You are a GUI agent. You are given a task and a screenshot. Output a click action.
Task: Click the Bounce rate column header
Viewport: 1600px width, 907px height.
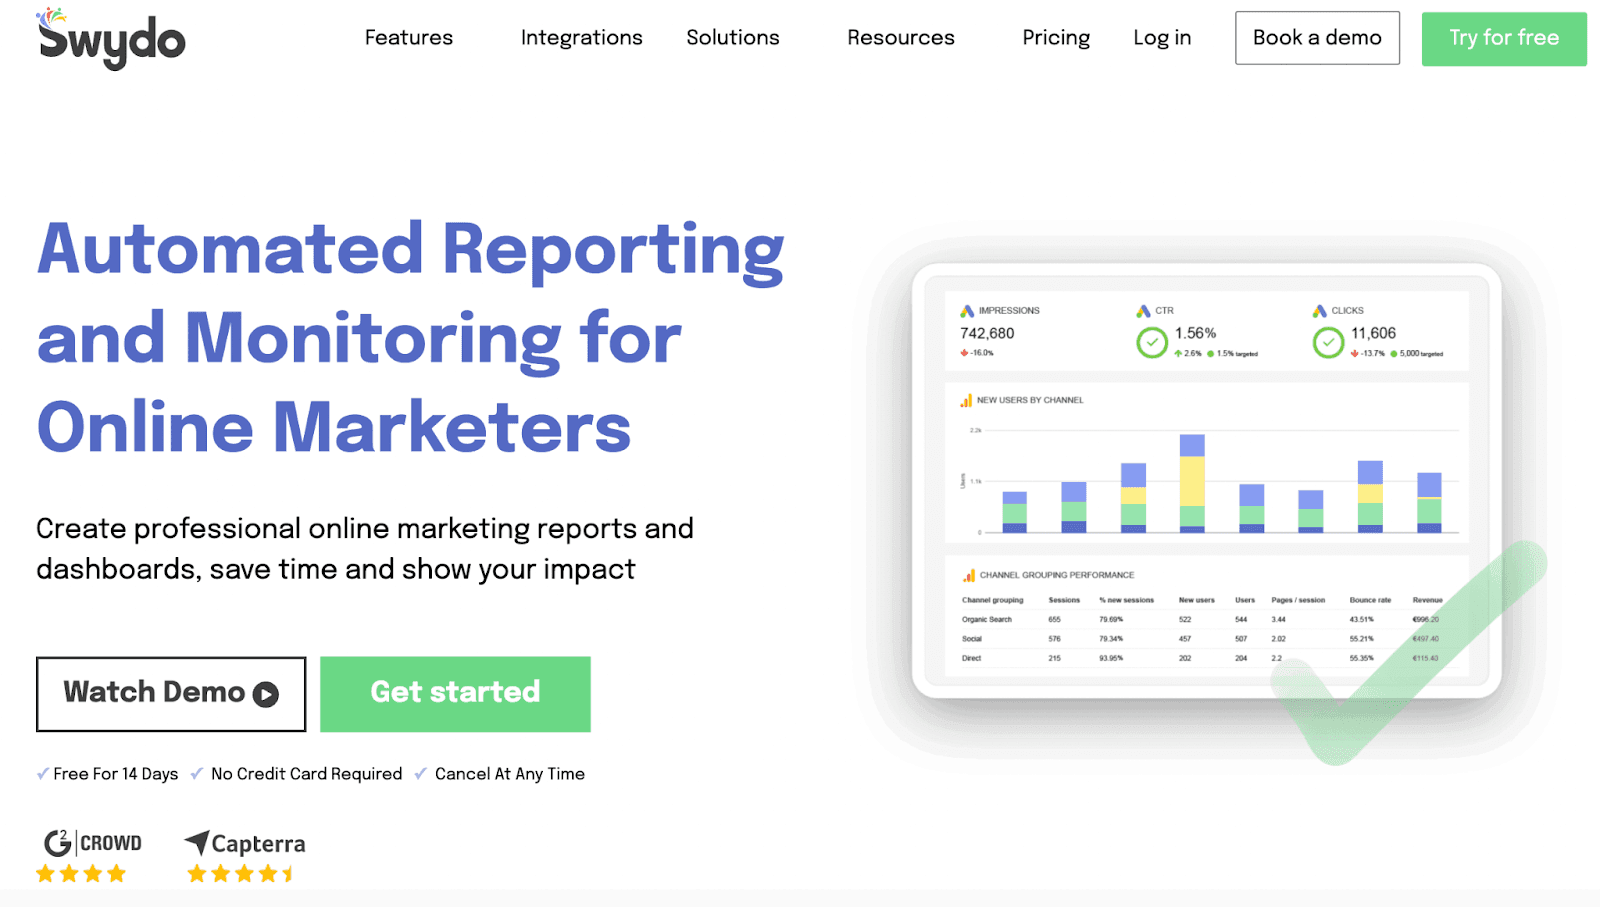[x=1370, y=600]
